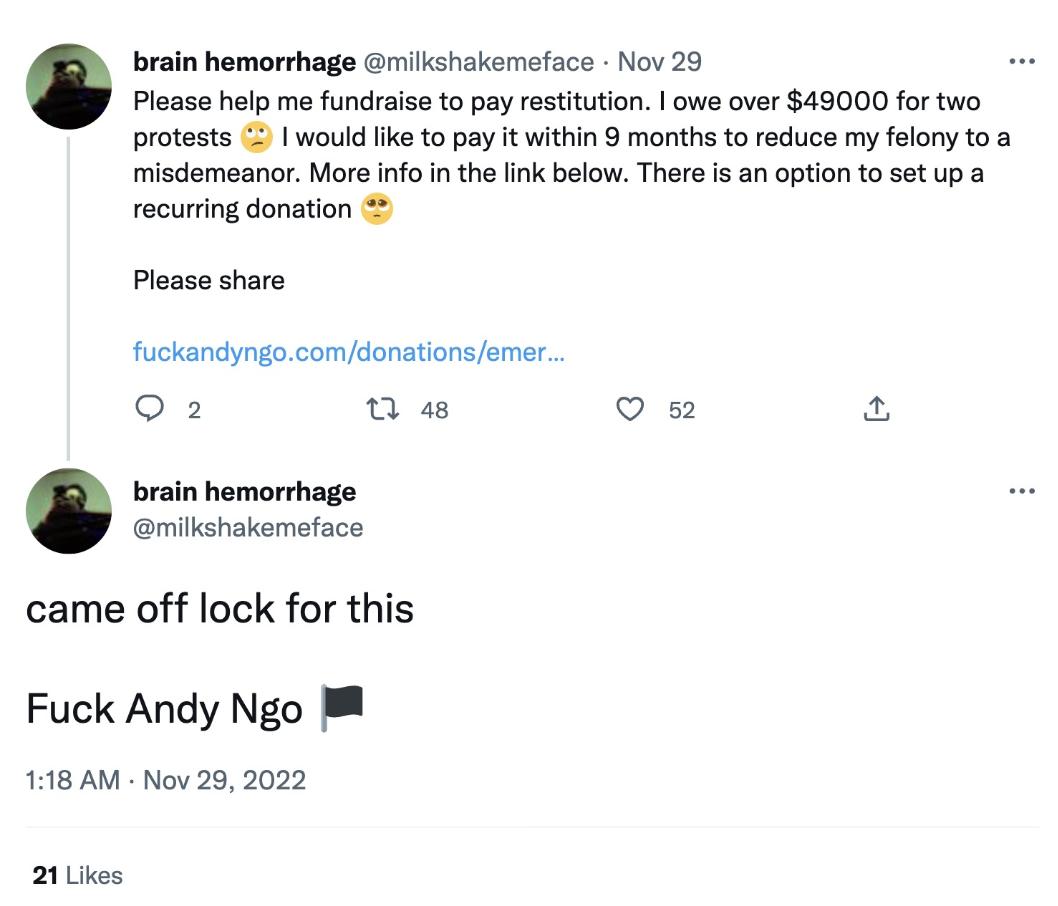Open the three-dot menu on the first tweet
The height and width of the screenshot is (906, 1058).
click(x=1022, y=61)
